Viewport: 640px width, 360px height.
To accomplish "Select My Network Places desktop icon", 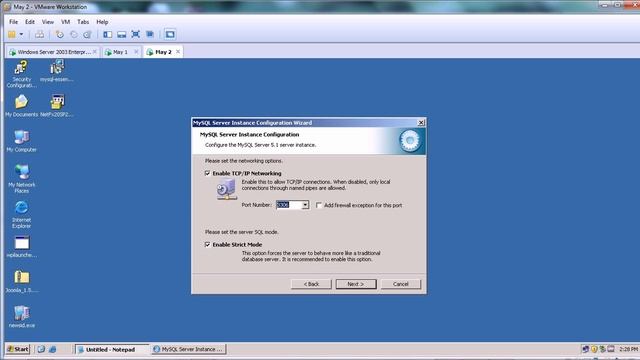I will point(22,179).
